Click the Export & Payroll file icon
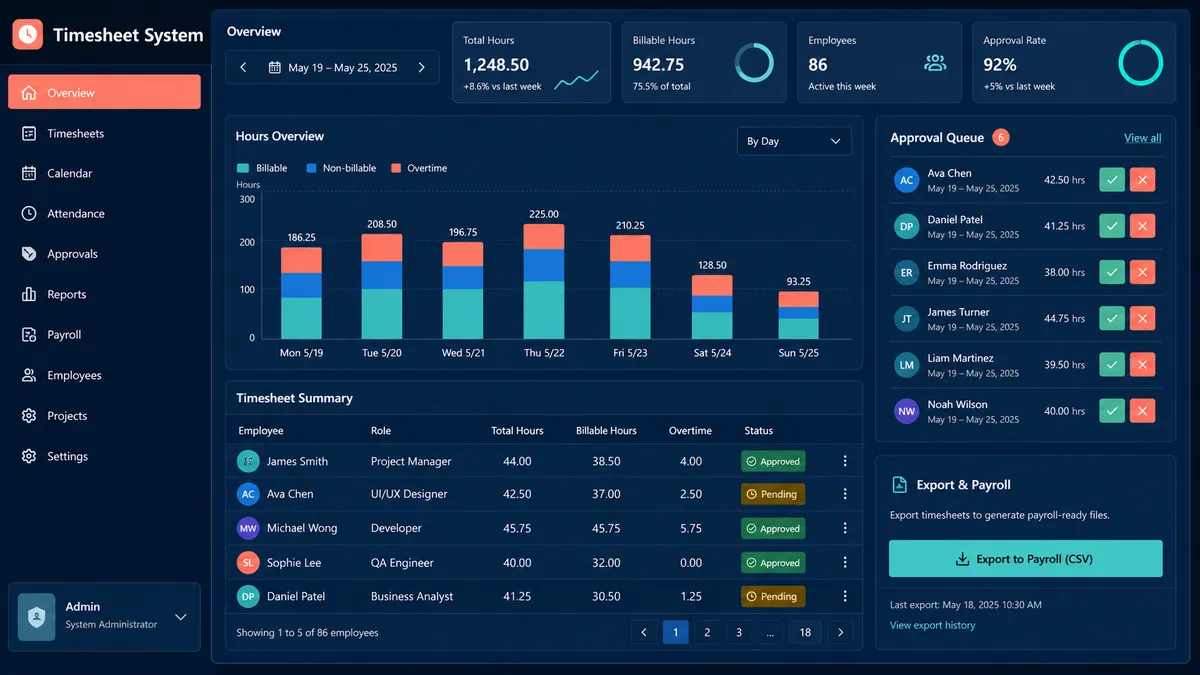This screenshot has height=675, width=1200. 899,485
